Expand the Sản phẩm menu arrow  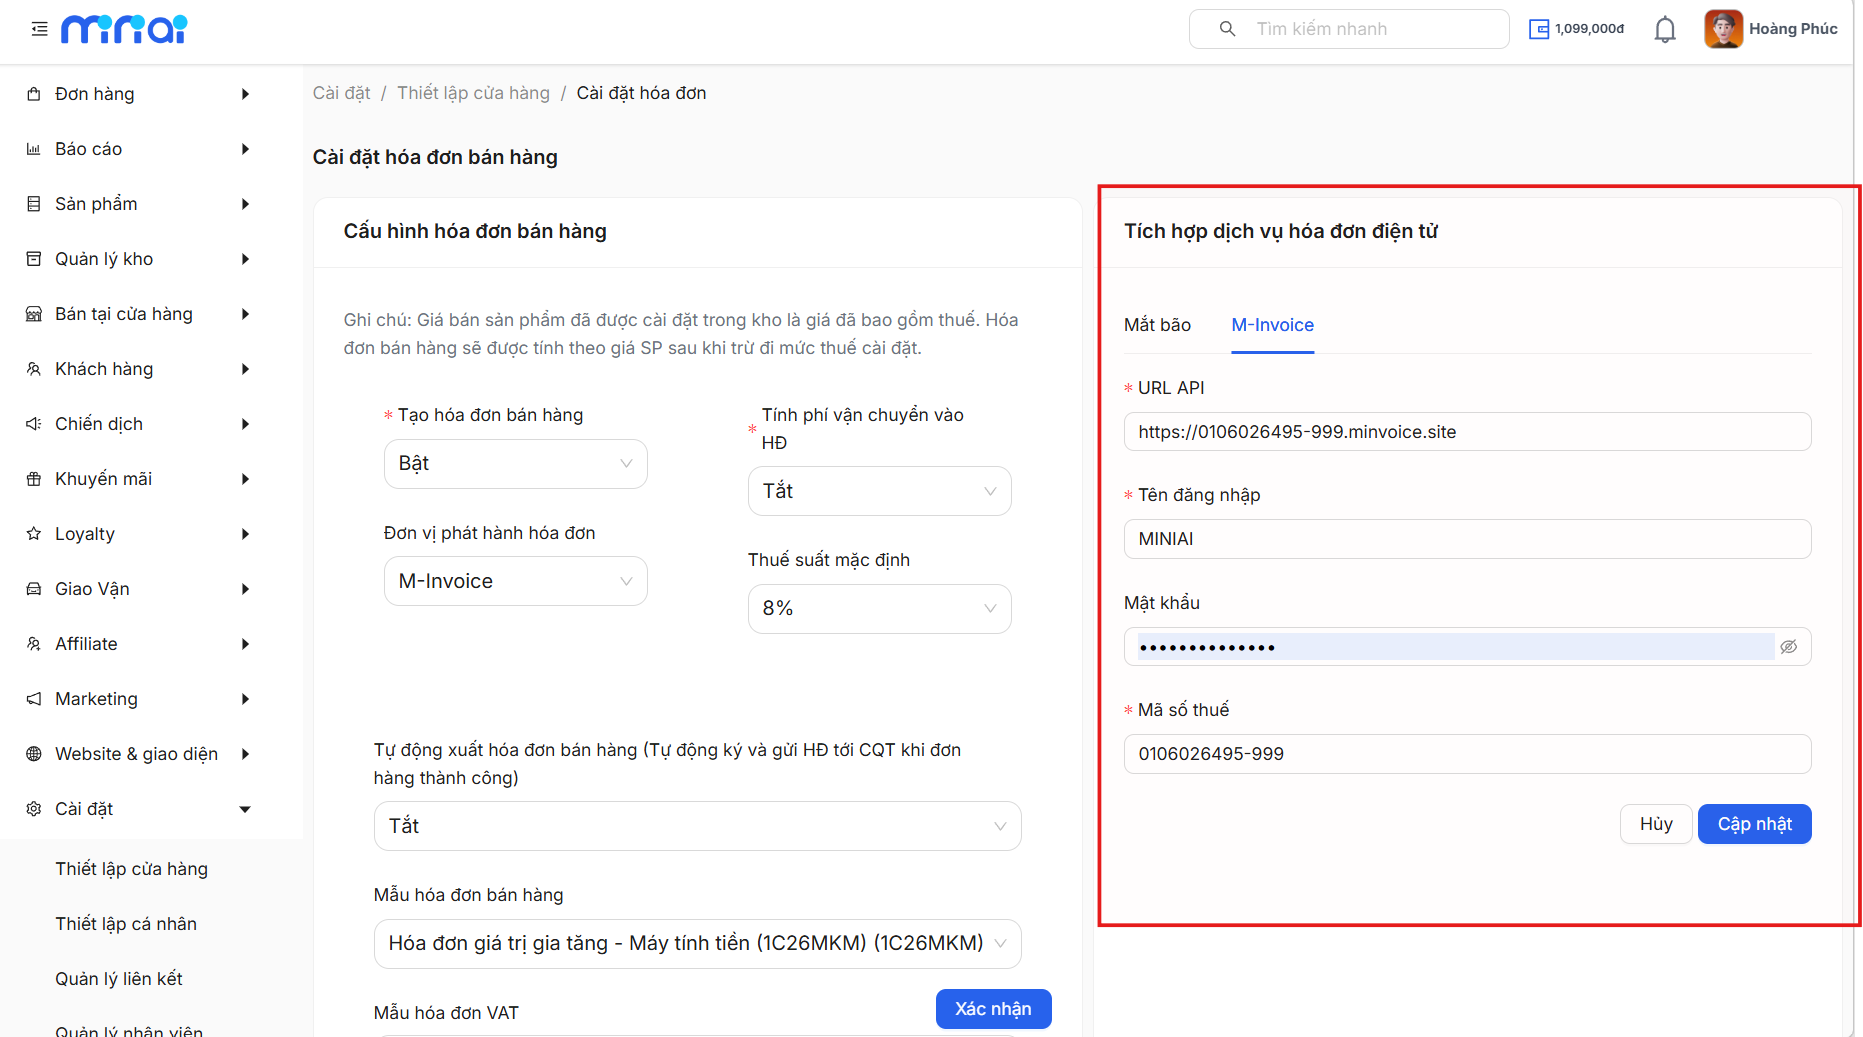point(245,204)
